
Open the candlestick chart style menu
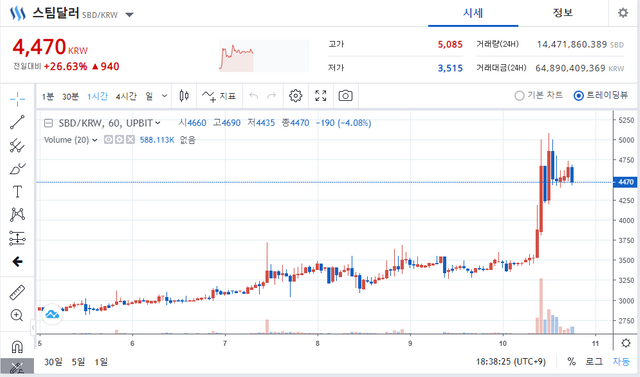[x=184, y=96]
